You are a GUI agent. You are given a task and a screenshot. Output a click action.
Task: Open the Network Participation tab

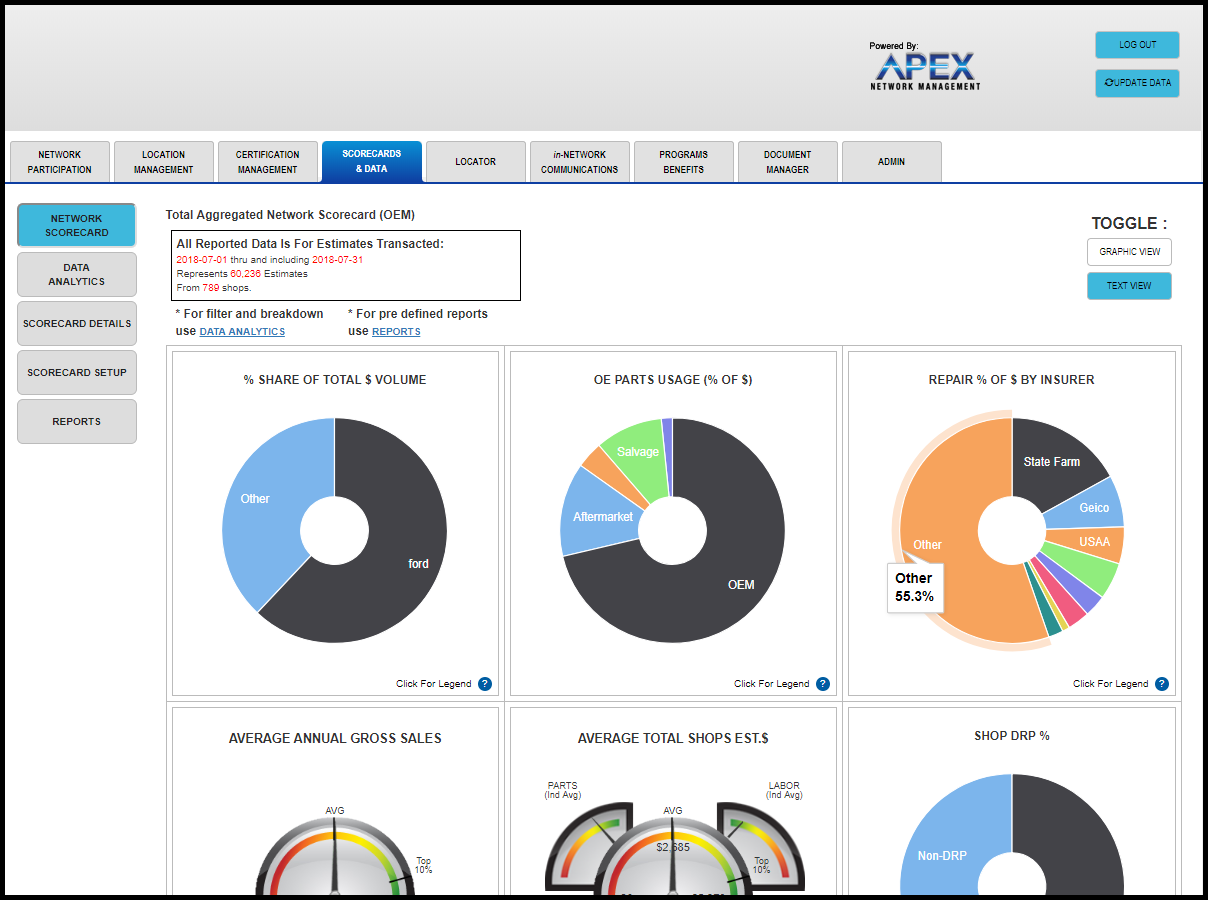(60, 162)
